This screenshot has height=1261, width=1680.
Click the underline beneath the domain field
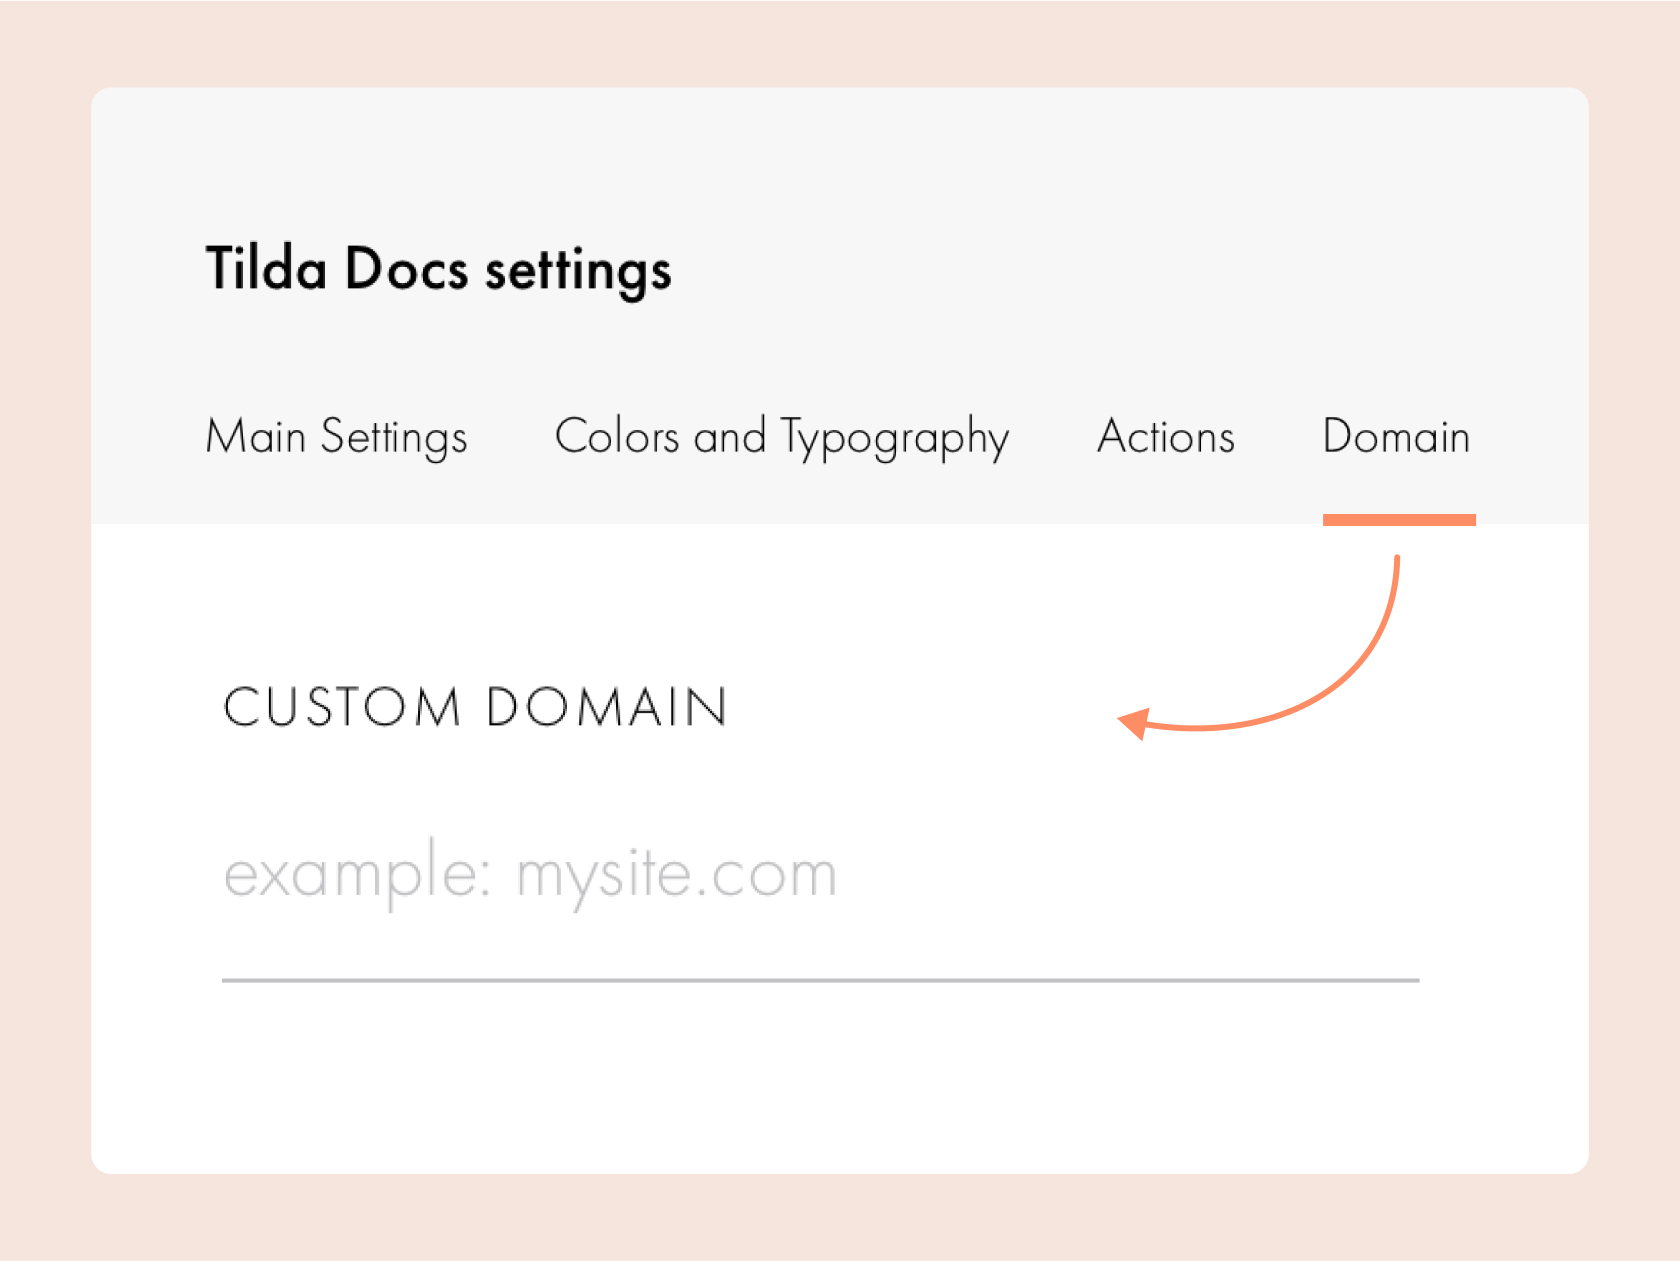pos(820,982)
